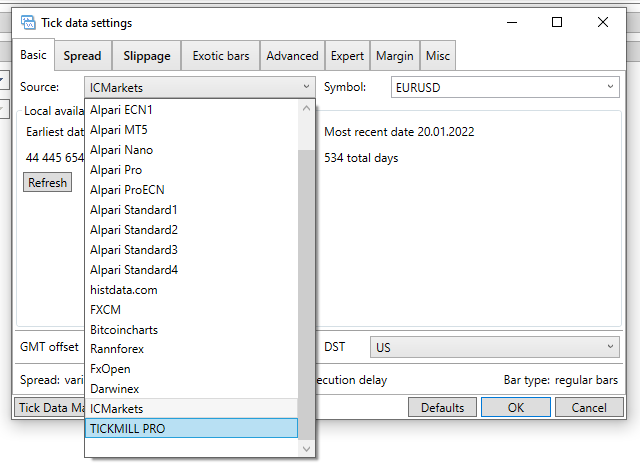Open the Margin tab
The width and height of the screenshot is (640, 463).
tap(395, 56)
